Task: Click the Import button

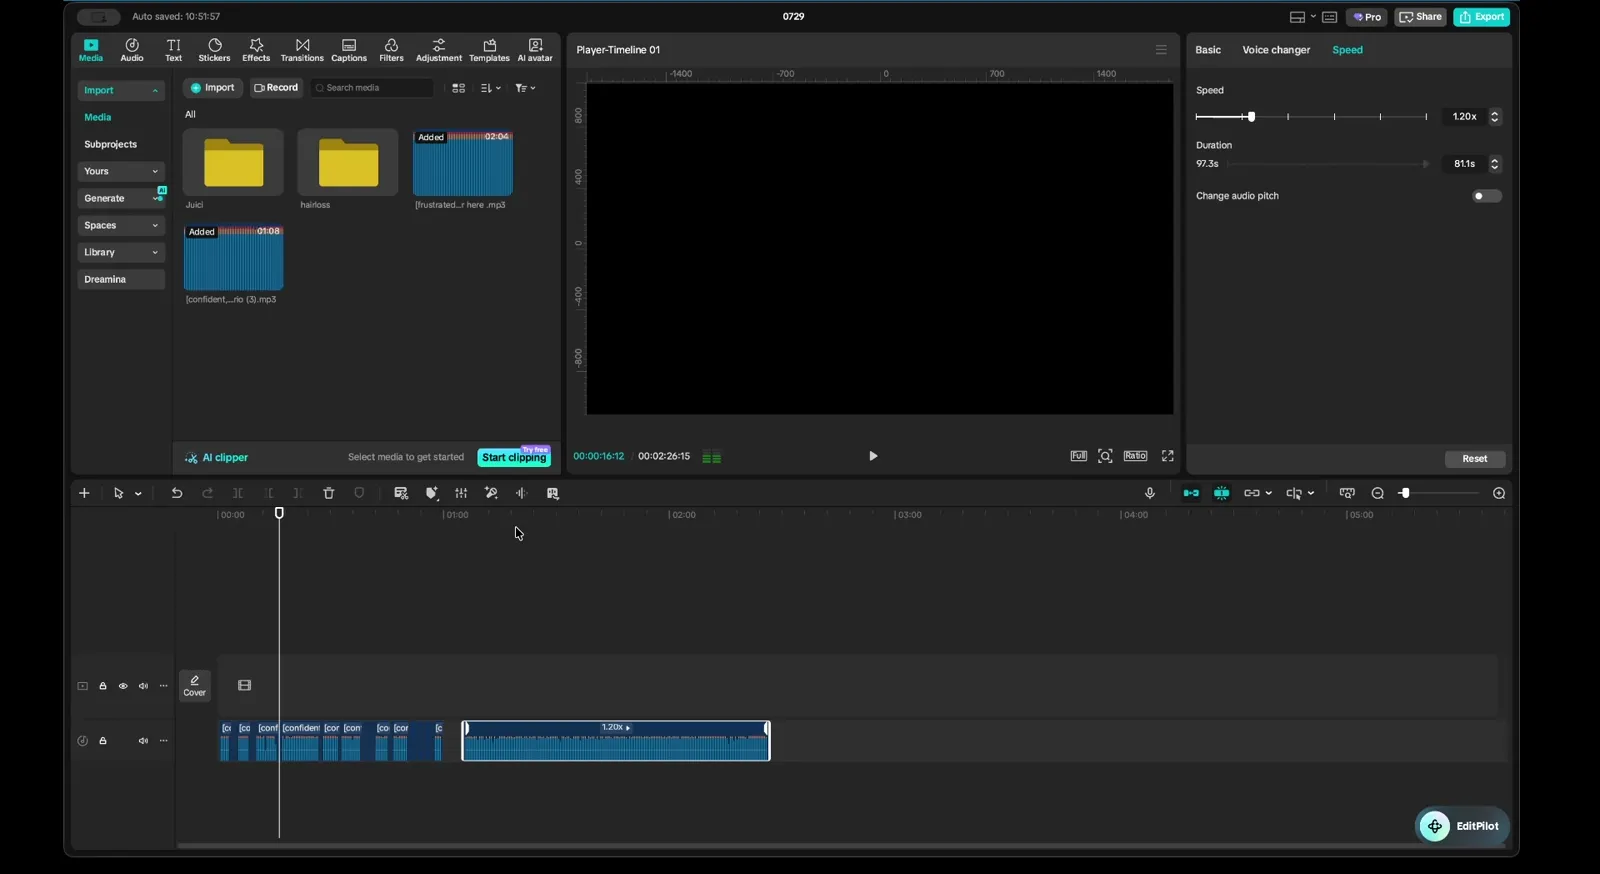Action: tap(213, 88)
